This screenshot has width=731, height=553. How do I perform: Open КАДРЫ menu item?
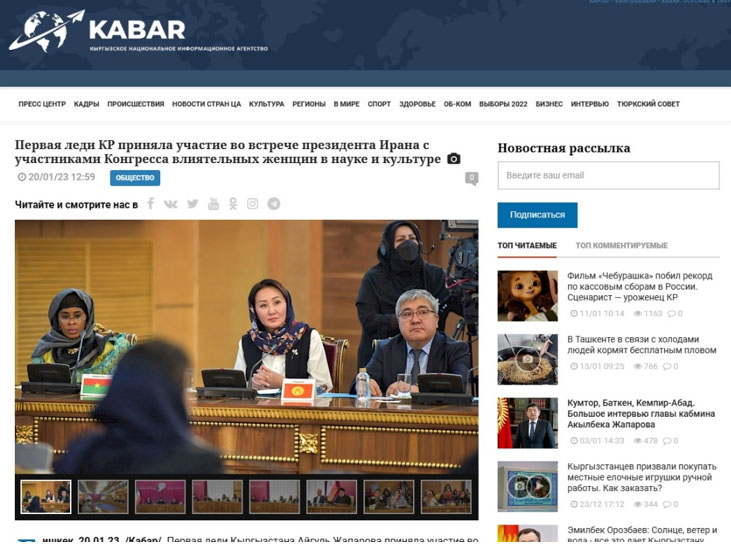point(86,104)
